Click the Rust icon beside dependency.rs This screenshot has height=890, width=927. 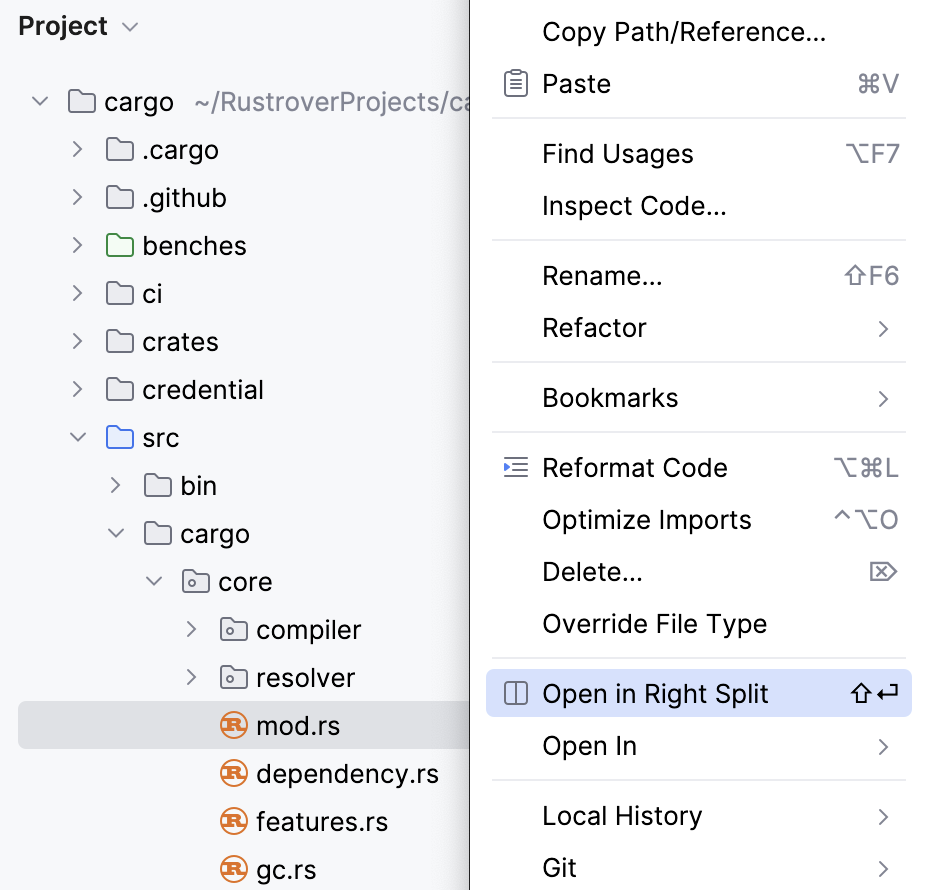click(x=233, y=774)
